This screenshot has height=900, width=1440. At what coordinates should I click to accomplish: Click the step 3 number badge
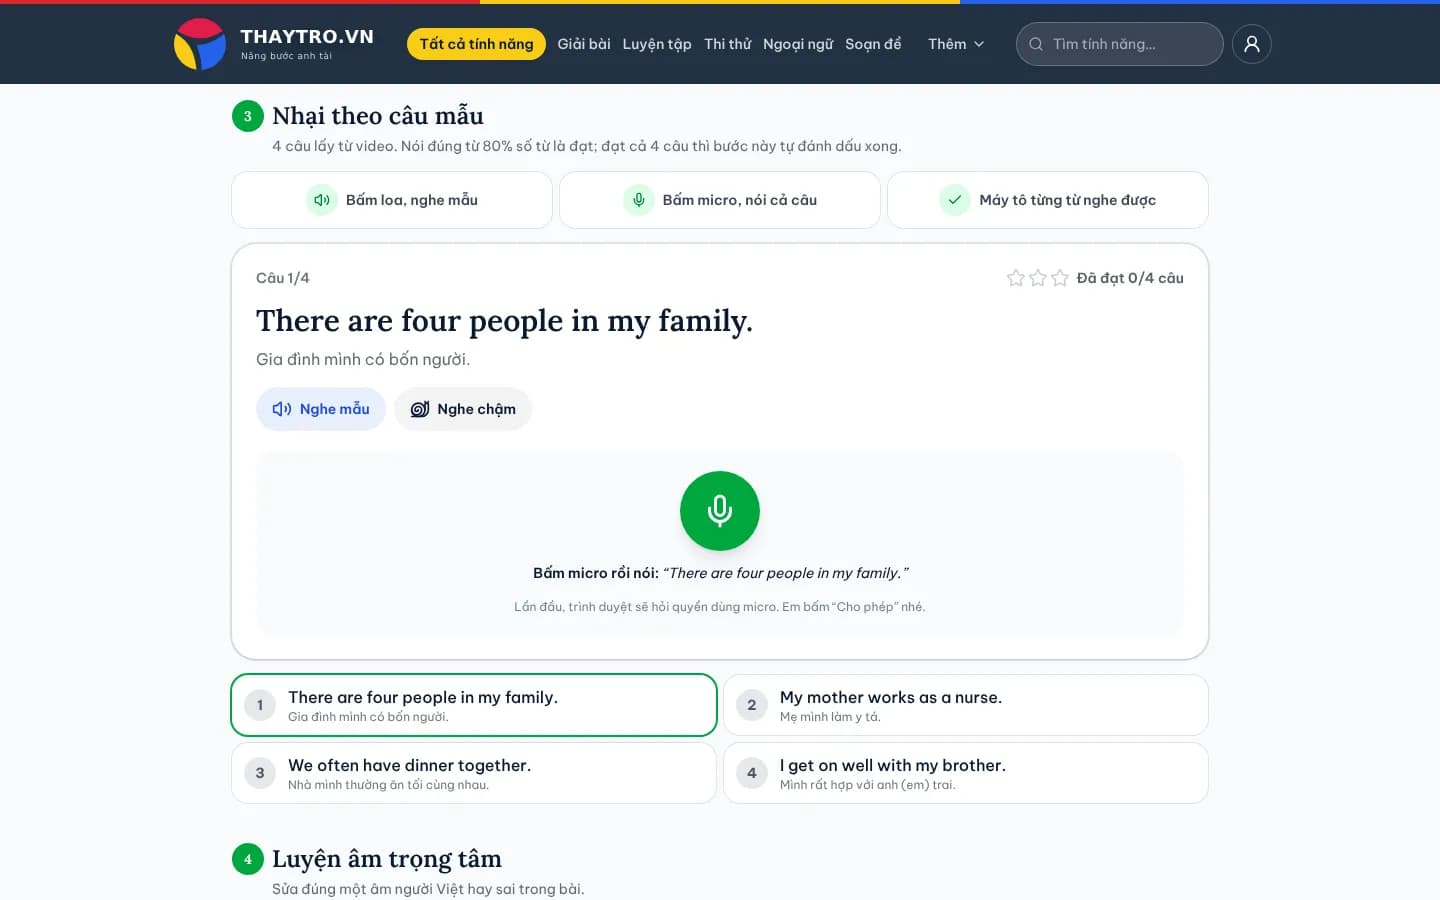pos(248,116)
